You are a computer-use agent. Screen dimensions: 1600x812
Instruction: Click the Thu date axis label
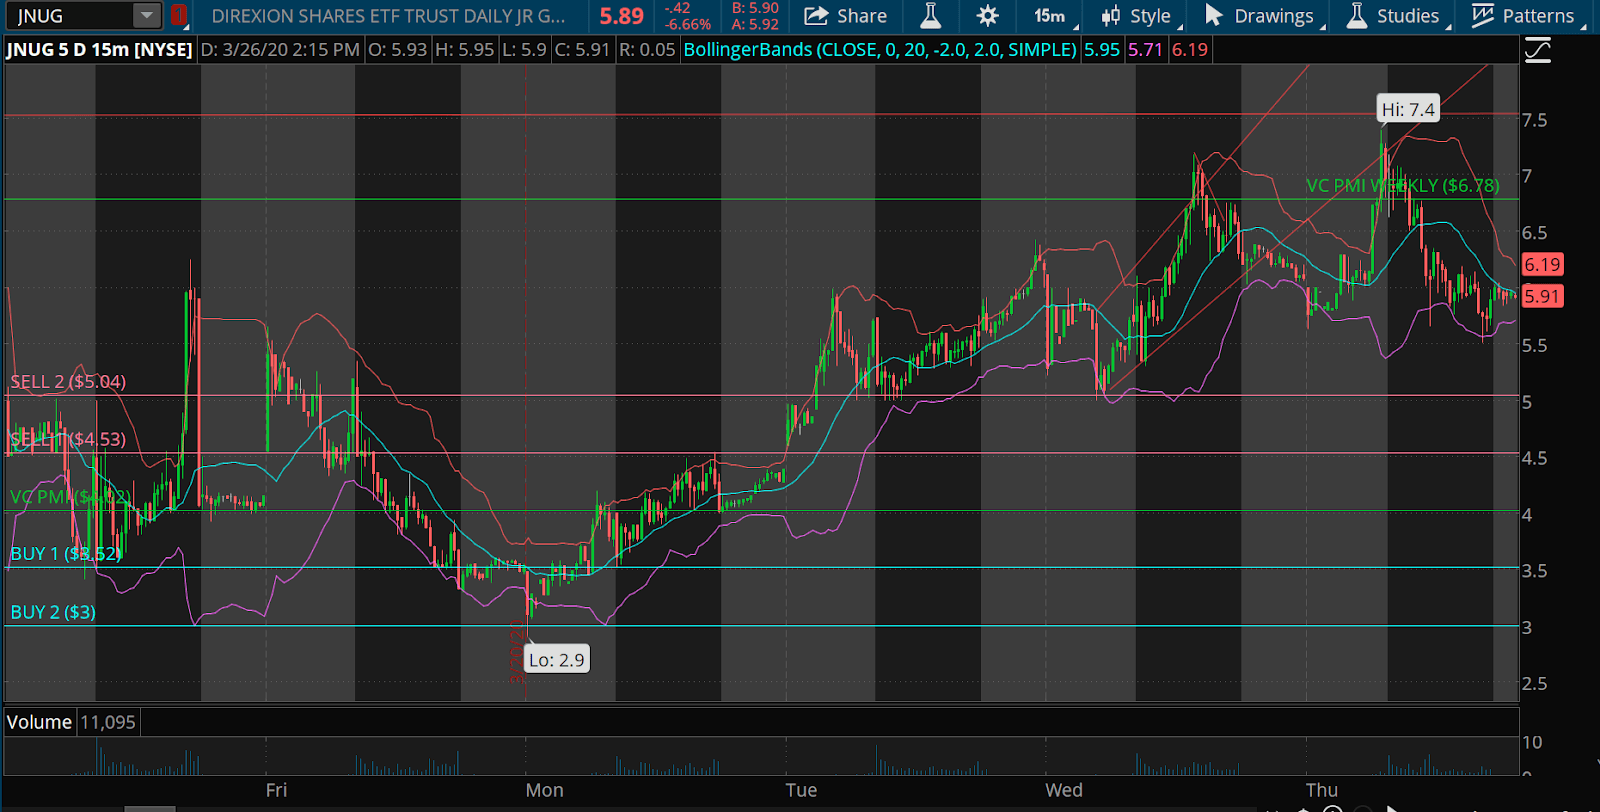pos(1322,790)
